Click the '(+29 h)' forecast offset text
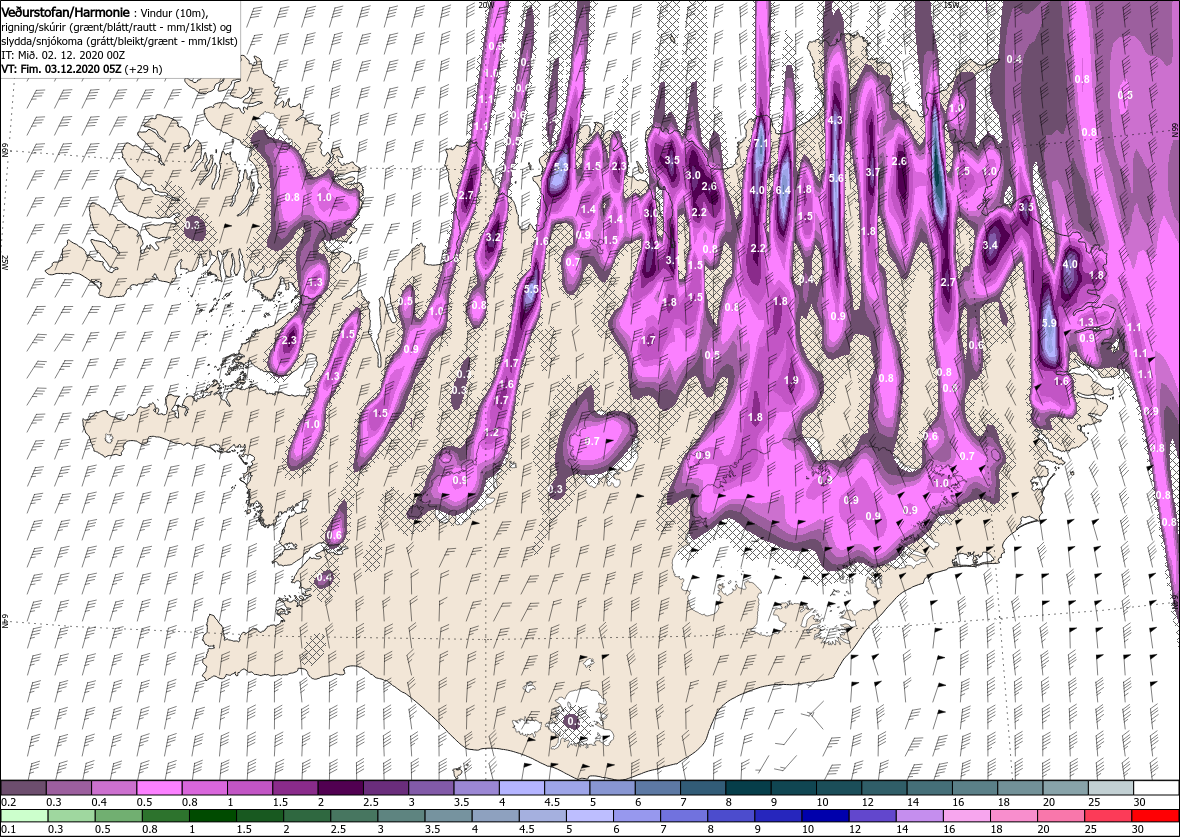The height and width of the screenshot is (837, 1180). (x=143, y=68)
